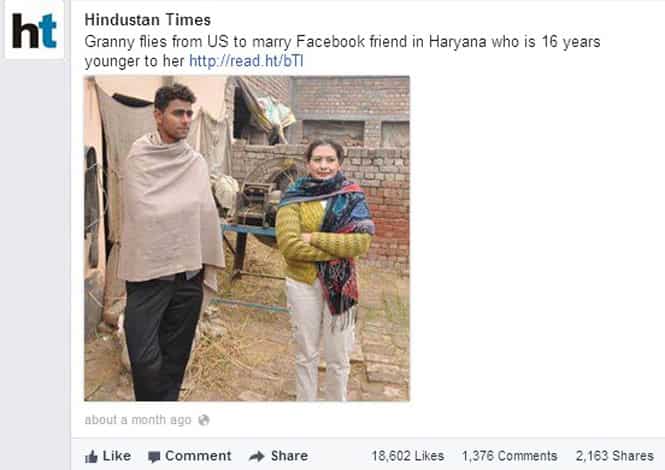Open the read.ht/bTl article link
665x470 pixels.
[x=246, y=61]
